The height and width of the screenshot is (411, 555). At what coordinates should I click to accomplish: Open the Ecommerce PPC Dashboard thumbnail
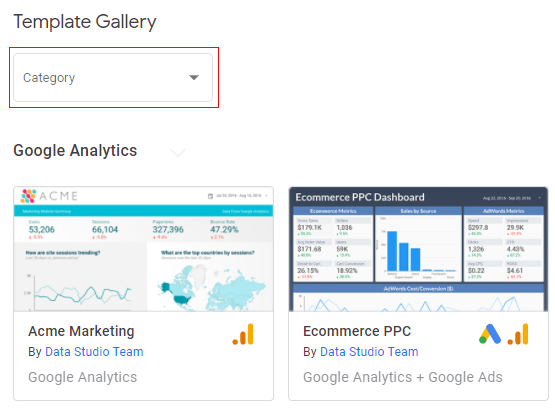[x=418, y=249]
